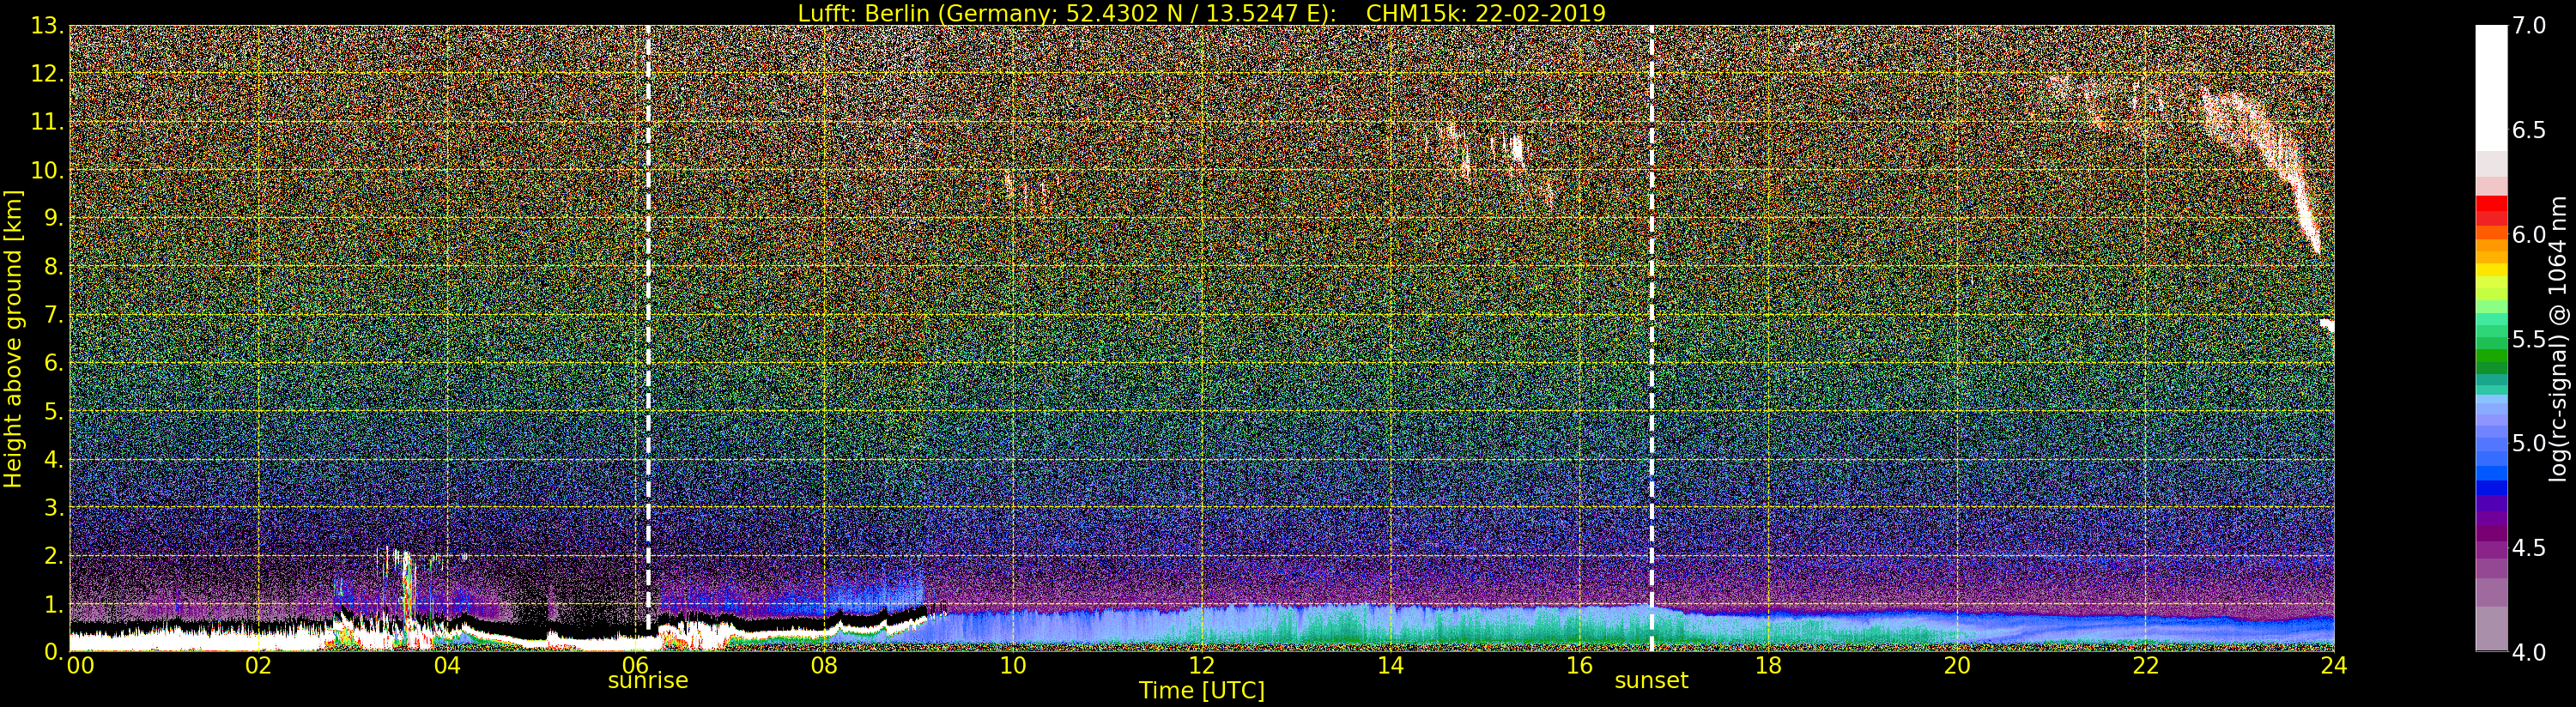Viewport: 2576px width, 707px height.
Task: Click the "13." height axis tick label
Action: pyautogui.click(x=47, y=26)
